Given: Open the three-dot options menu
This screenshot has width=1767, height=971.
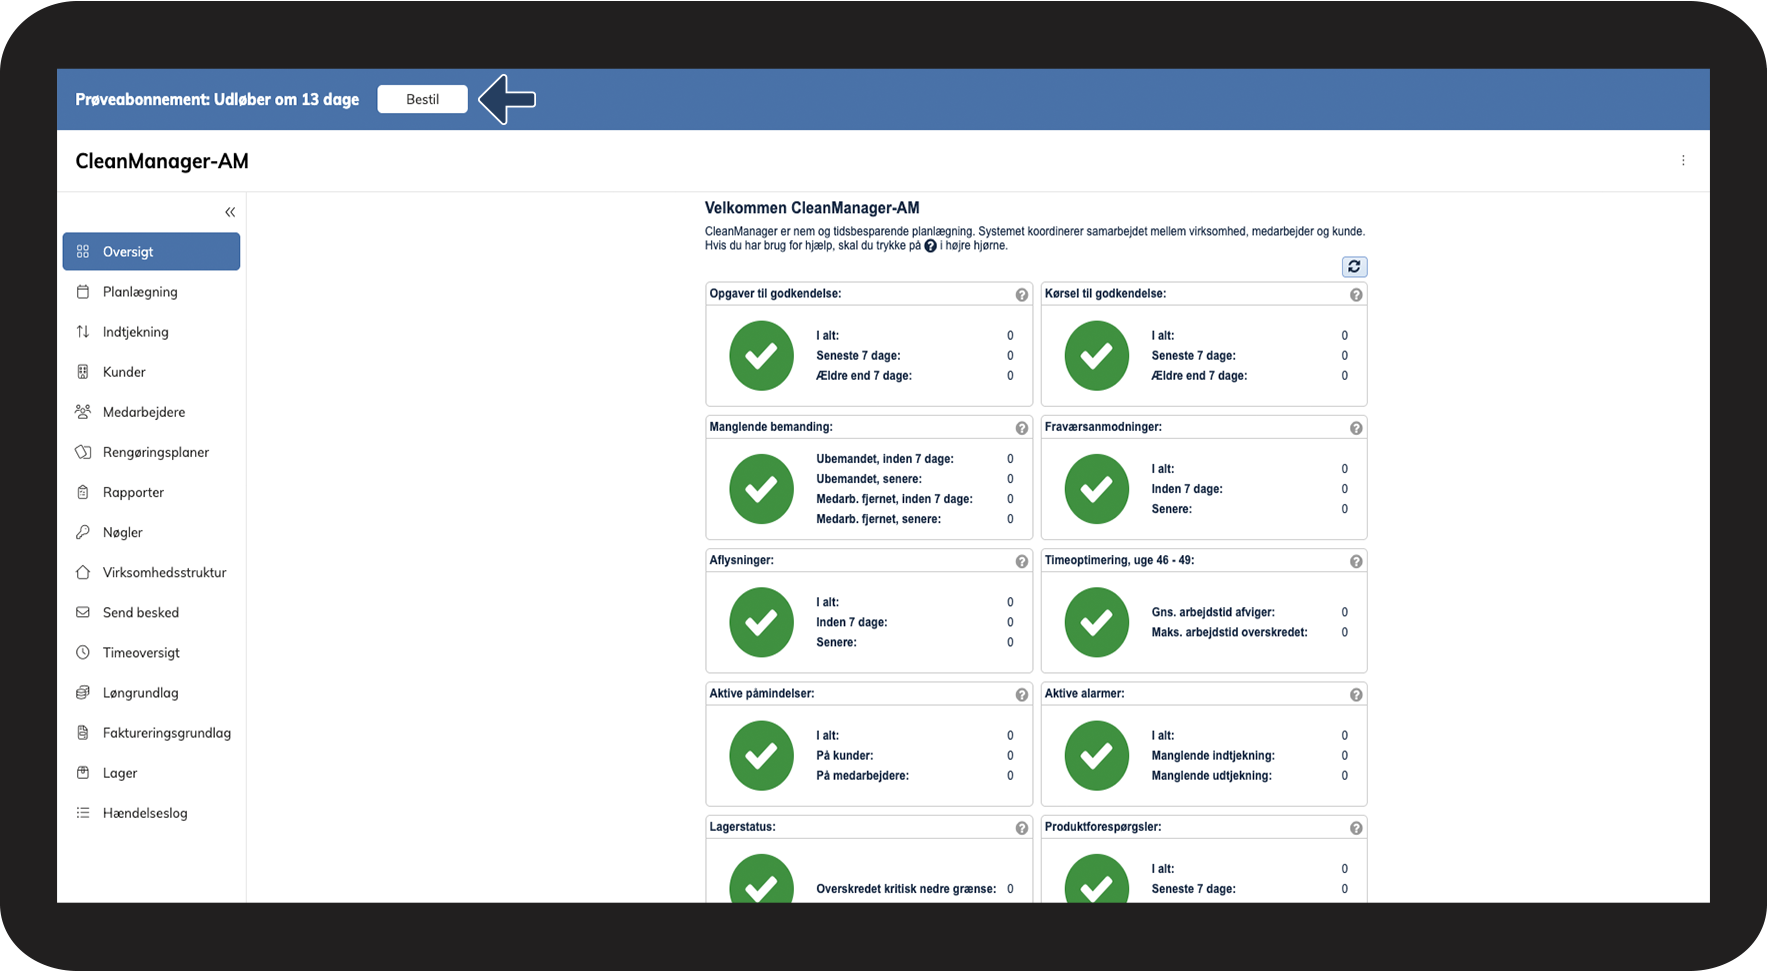Looking at the screenshot, I should tap(1683, 161).
